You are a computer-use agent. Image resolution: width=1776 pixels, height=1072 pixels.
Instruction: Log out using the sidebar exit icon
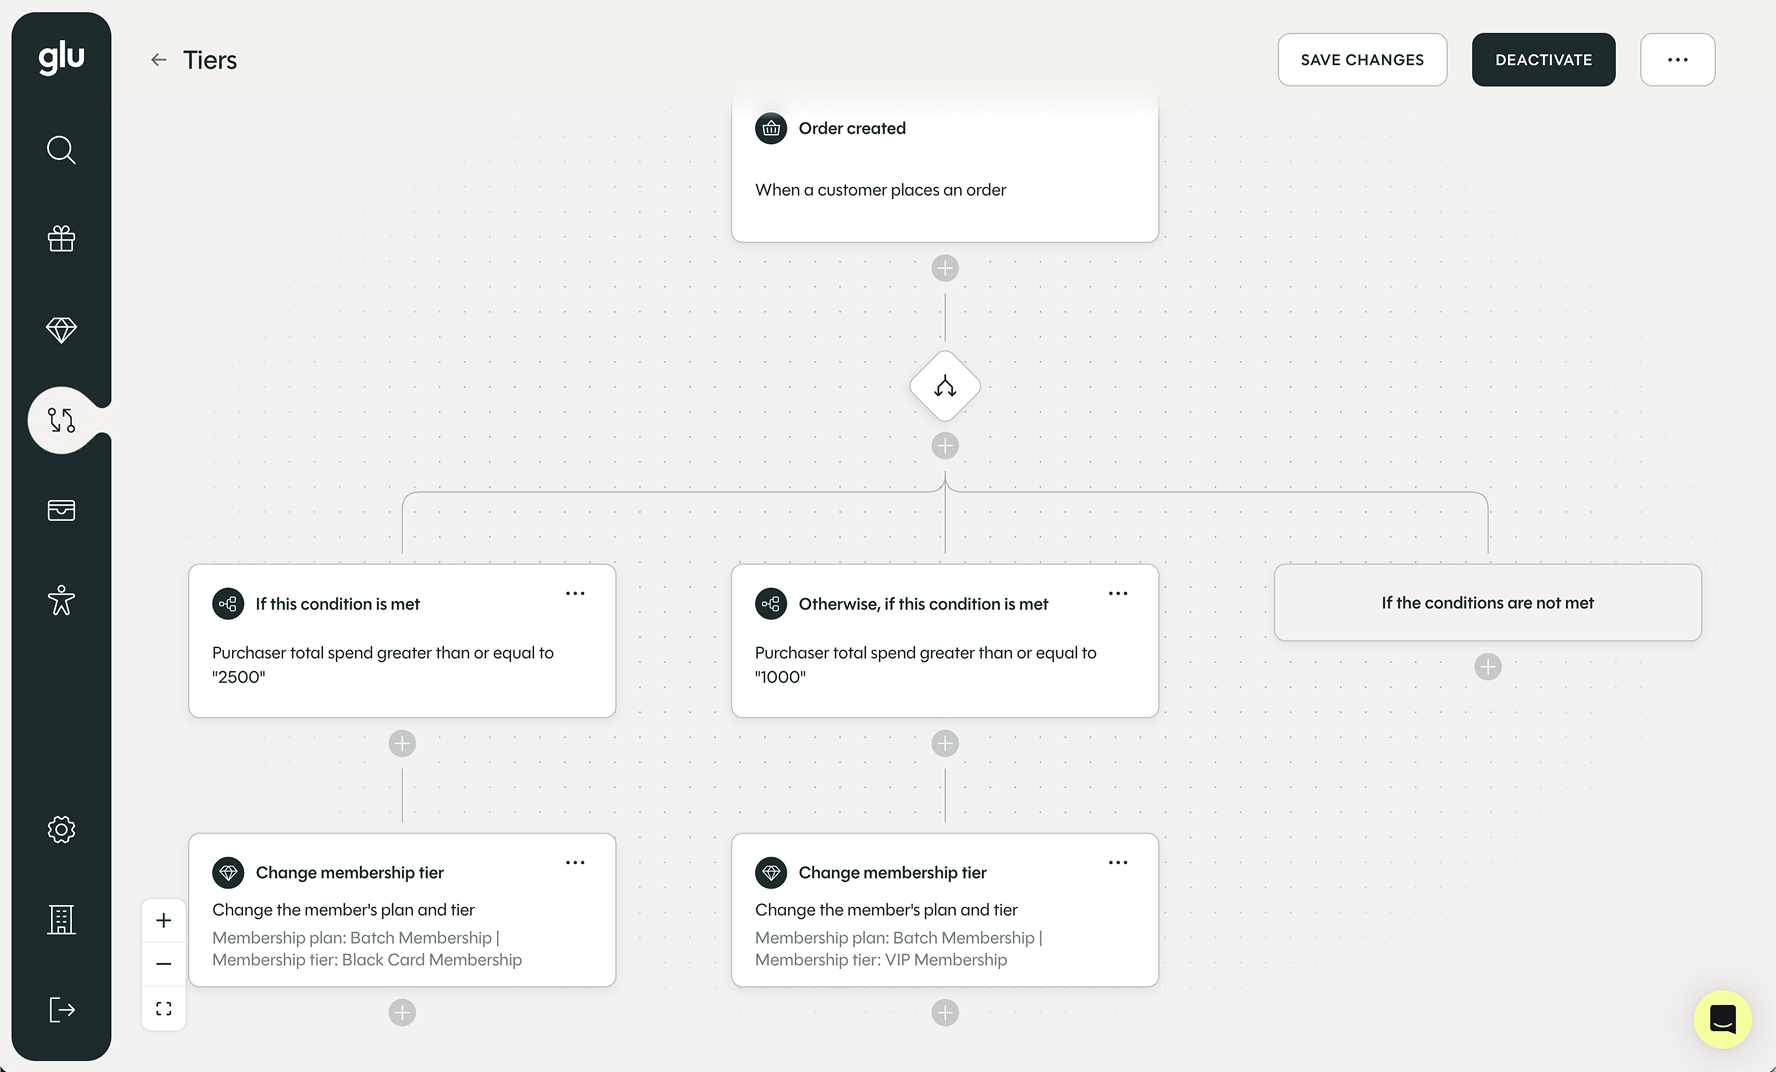coord(61,1009)
